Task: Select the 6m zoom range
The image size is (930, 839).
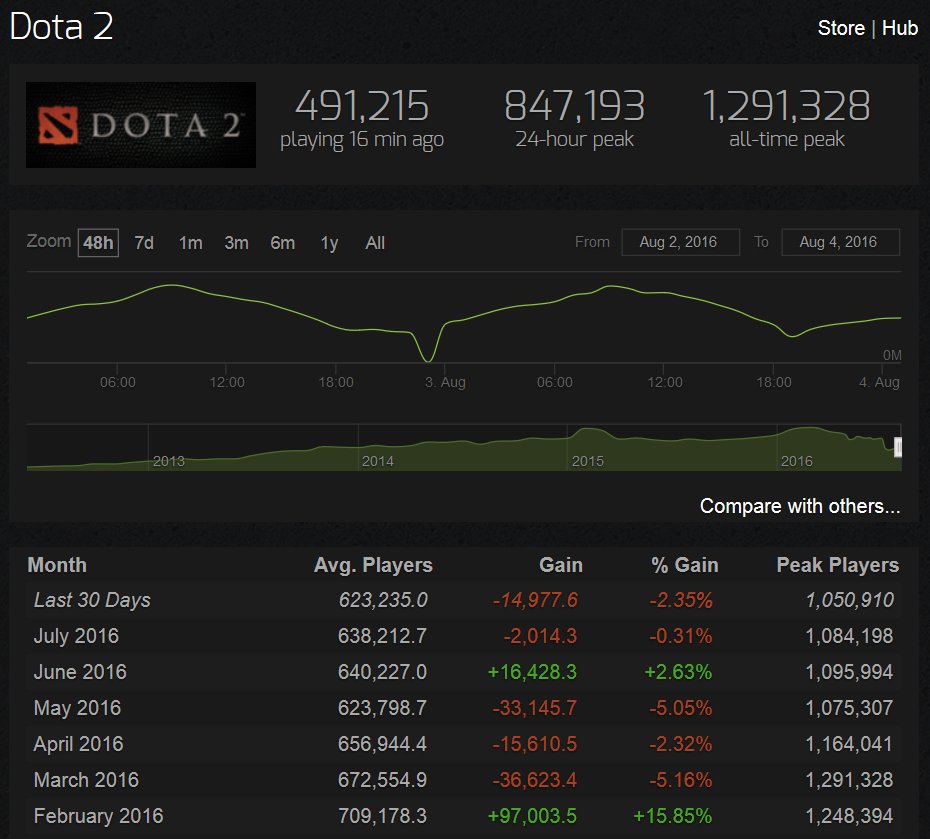Action: point(282,243)
